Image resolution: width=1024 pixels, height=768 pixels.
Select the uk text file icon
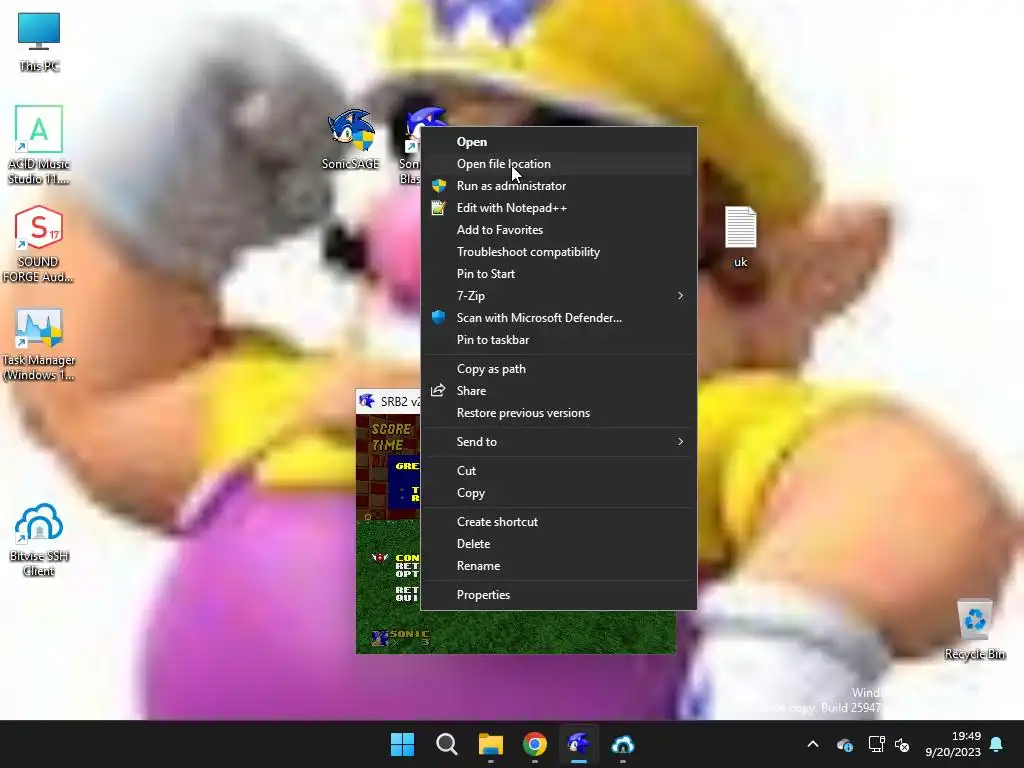[740, 236]
